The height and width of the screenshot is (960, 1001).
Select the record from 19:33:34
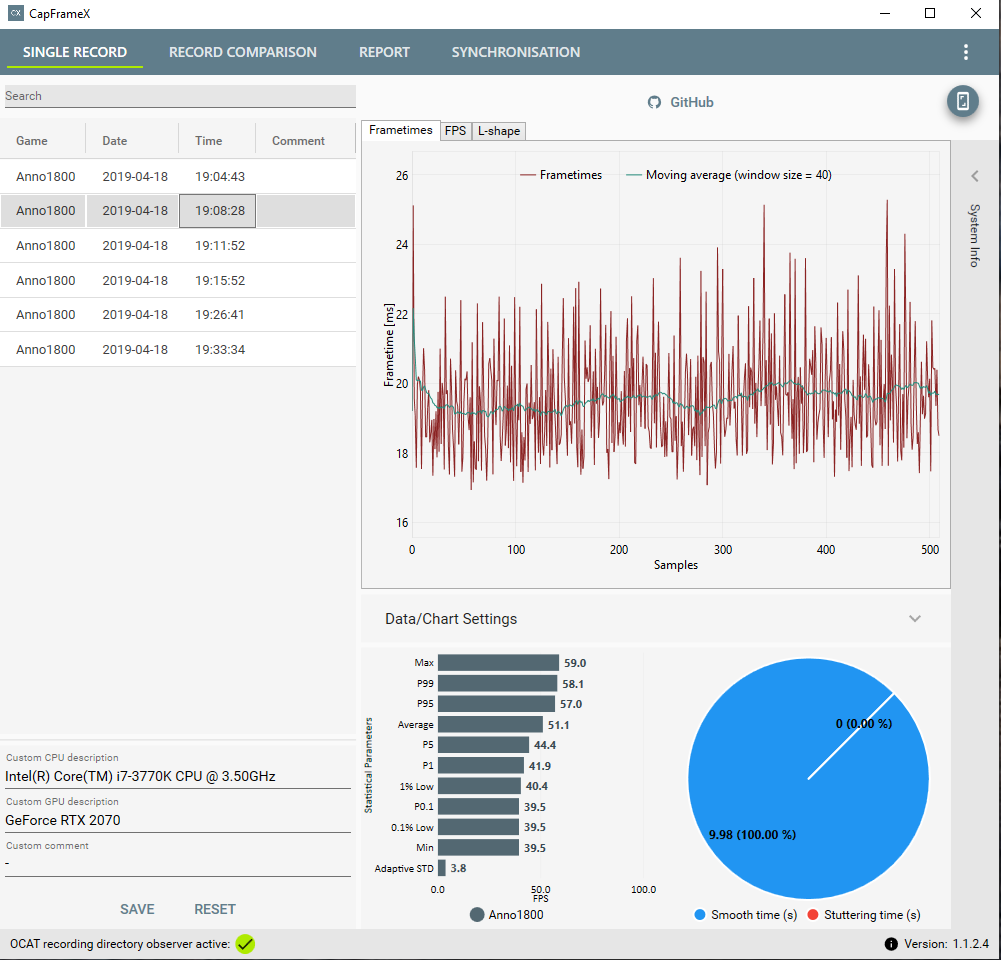[177, 349]
